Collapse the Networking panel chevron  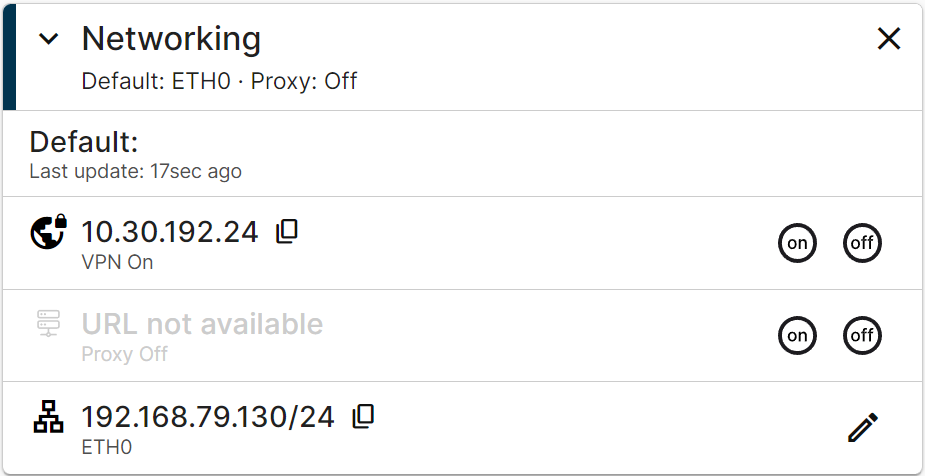point(49,39)
